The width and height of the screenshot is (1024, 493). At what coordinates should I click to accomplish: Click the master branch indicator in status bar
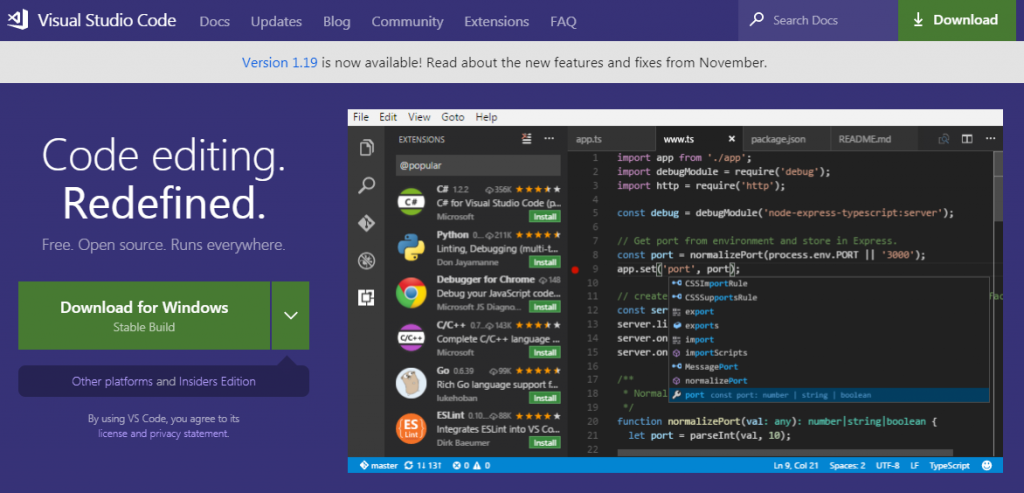coord(379,466)
